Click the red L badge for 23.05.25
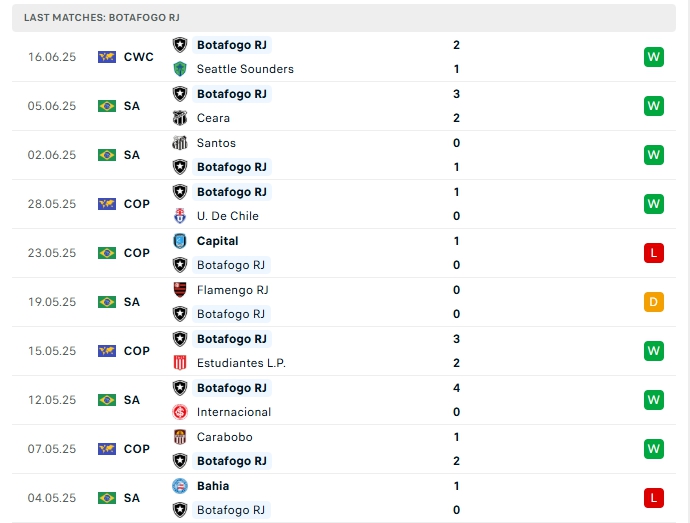Image resolution: width=690 pixels, height=523 pixels. coord(654,253)
